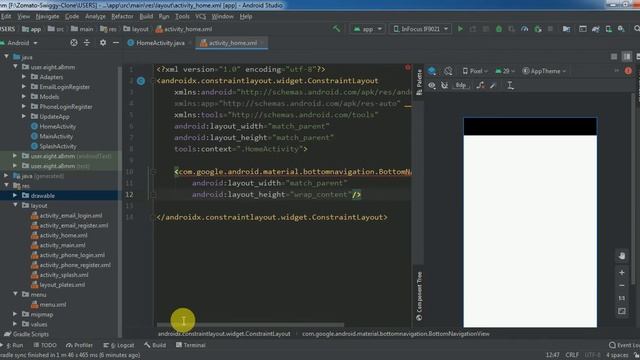Click BottomNavigationView breadcrumb at editor bottom

pos(396,334)
